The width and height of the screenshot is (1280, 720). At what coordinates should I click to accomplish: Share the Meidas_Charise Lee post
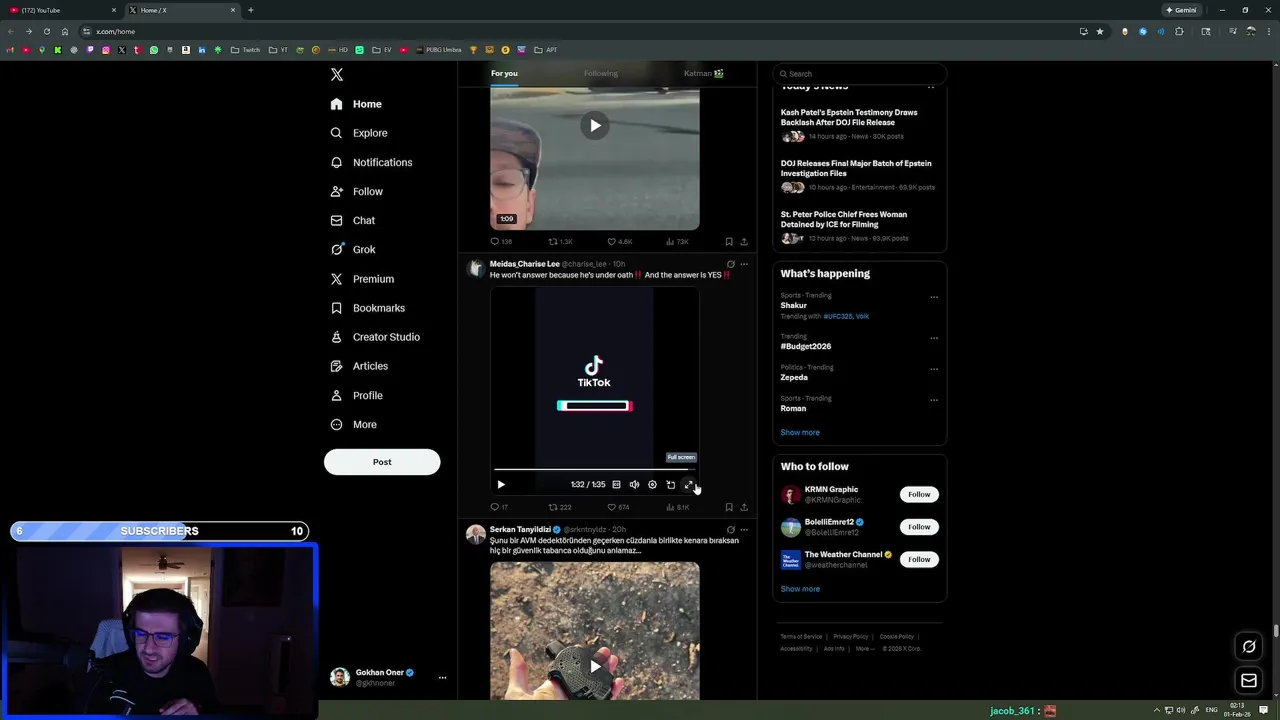(x=744, y=507)
